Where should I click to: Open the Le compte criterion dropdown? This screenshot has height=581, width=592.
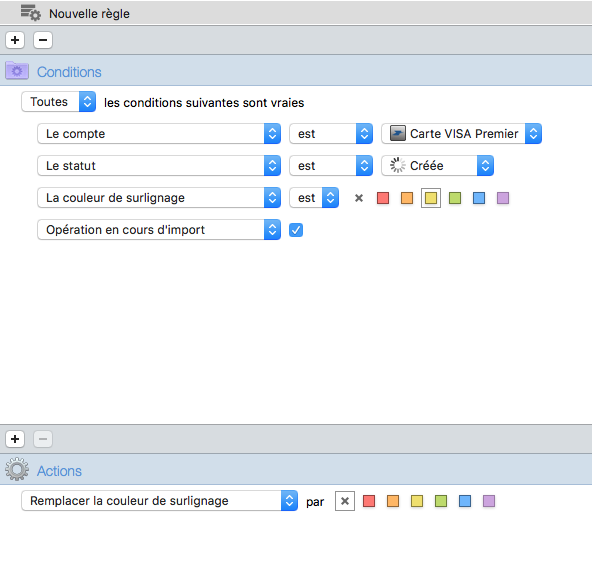[159, 134]
